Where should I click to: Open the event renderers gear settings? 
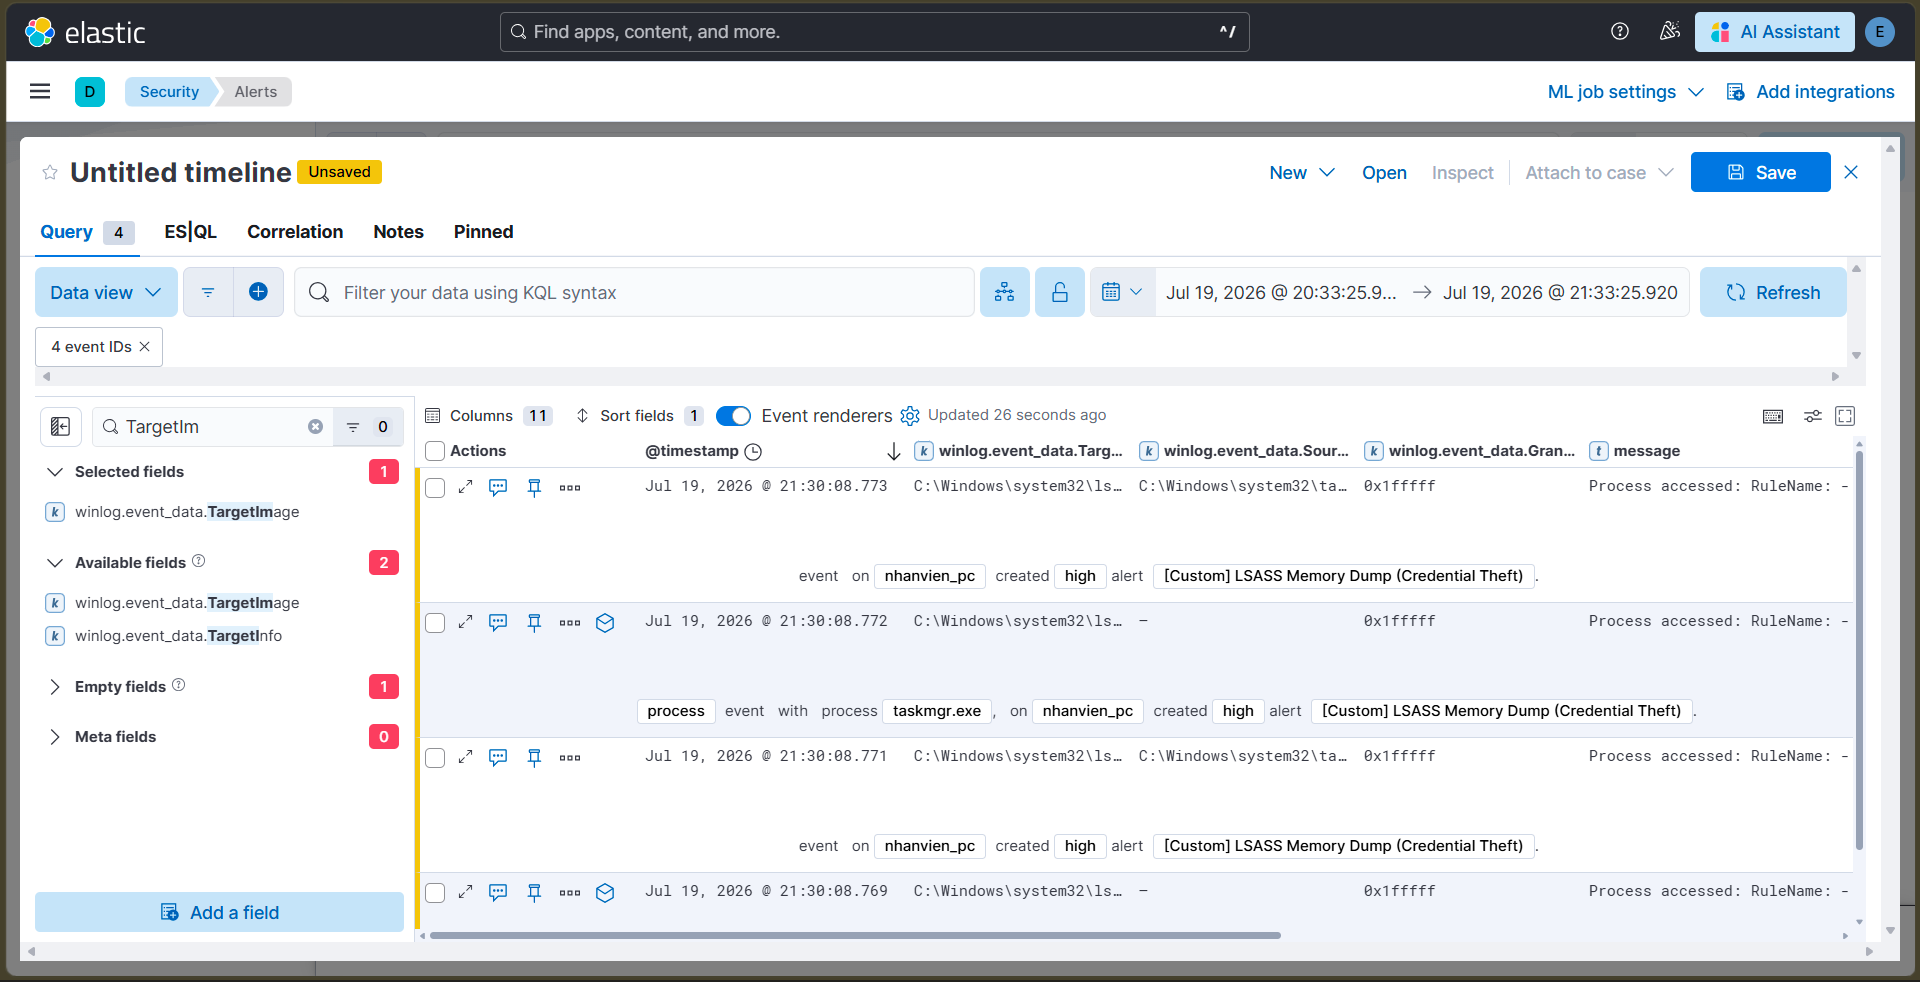pyautogui.click(x=909, y=416)
